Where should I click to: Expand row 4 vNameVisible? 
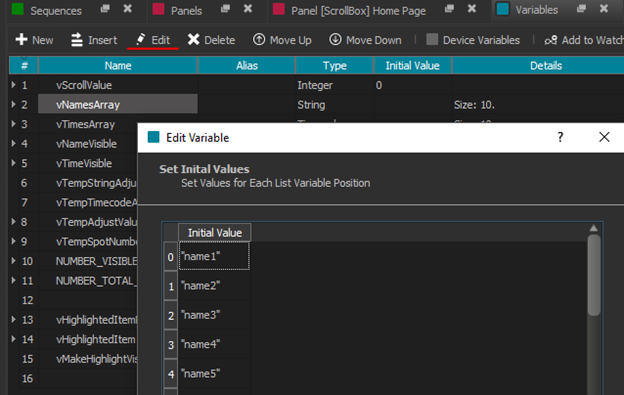point(14,143)
